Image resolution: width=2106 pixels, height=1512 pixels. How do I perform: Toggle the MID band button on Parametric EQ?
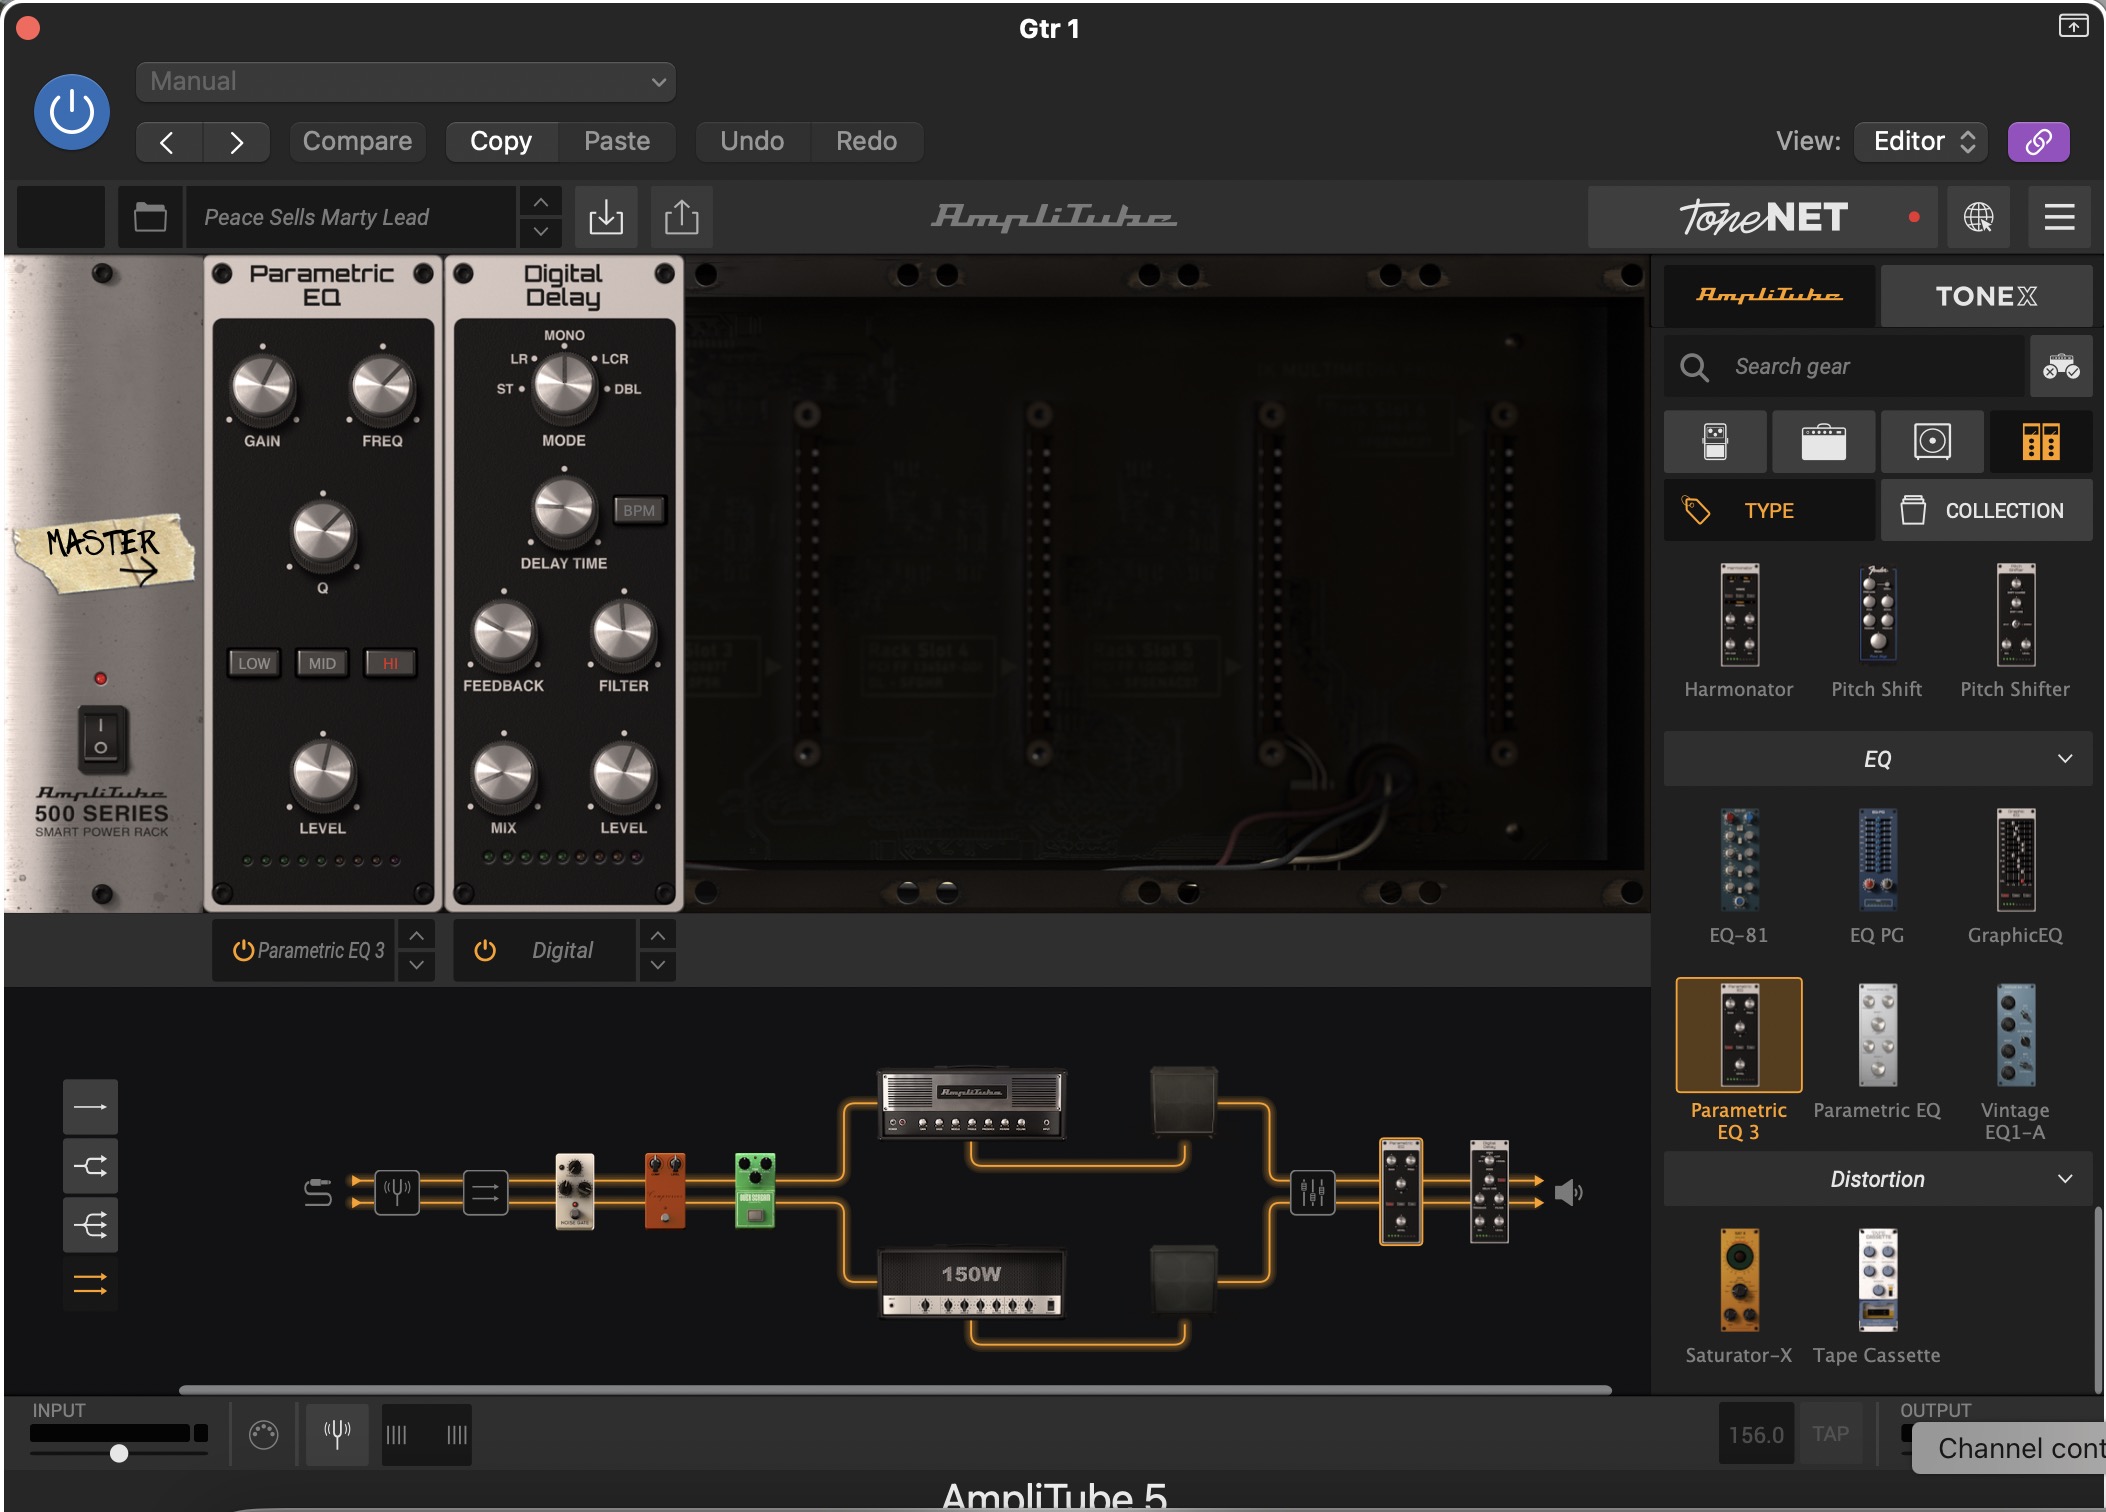pos(322,663)
